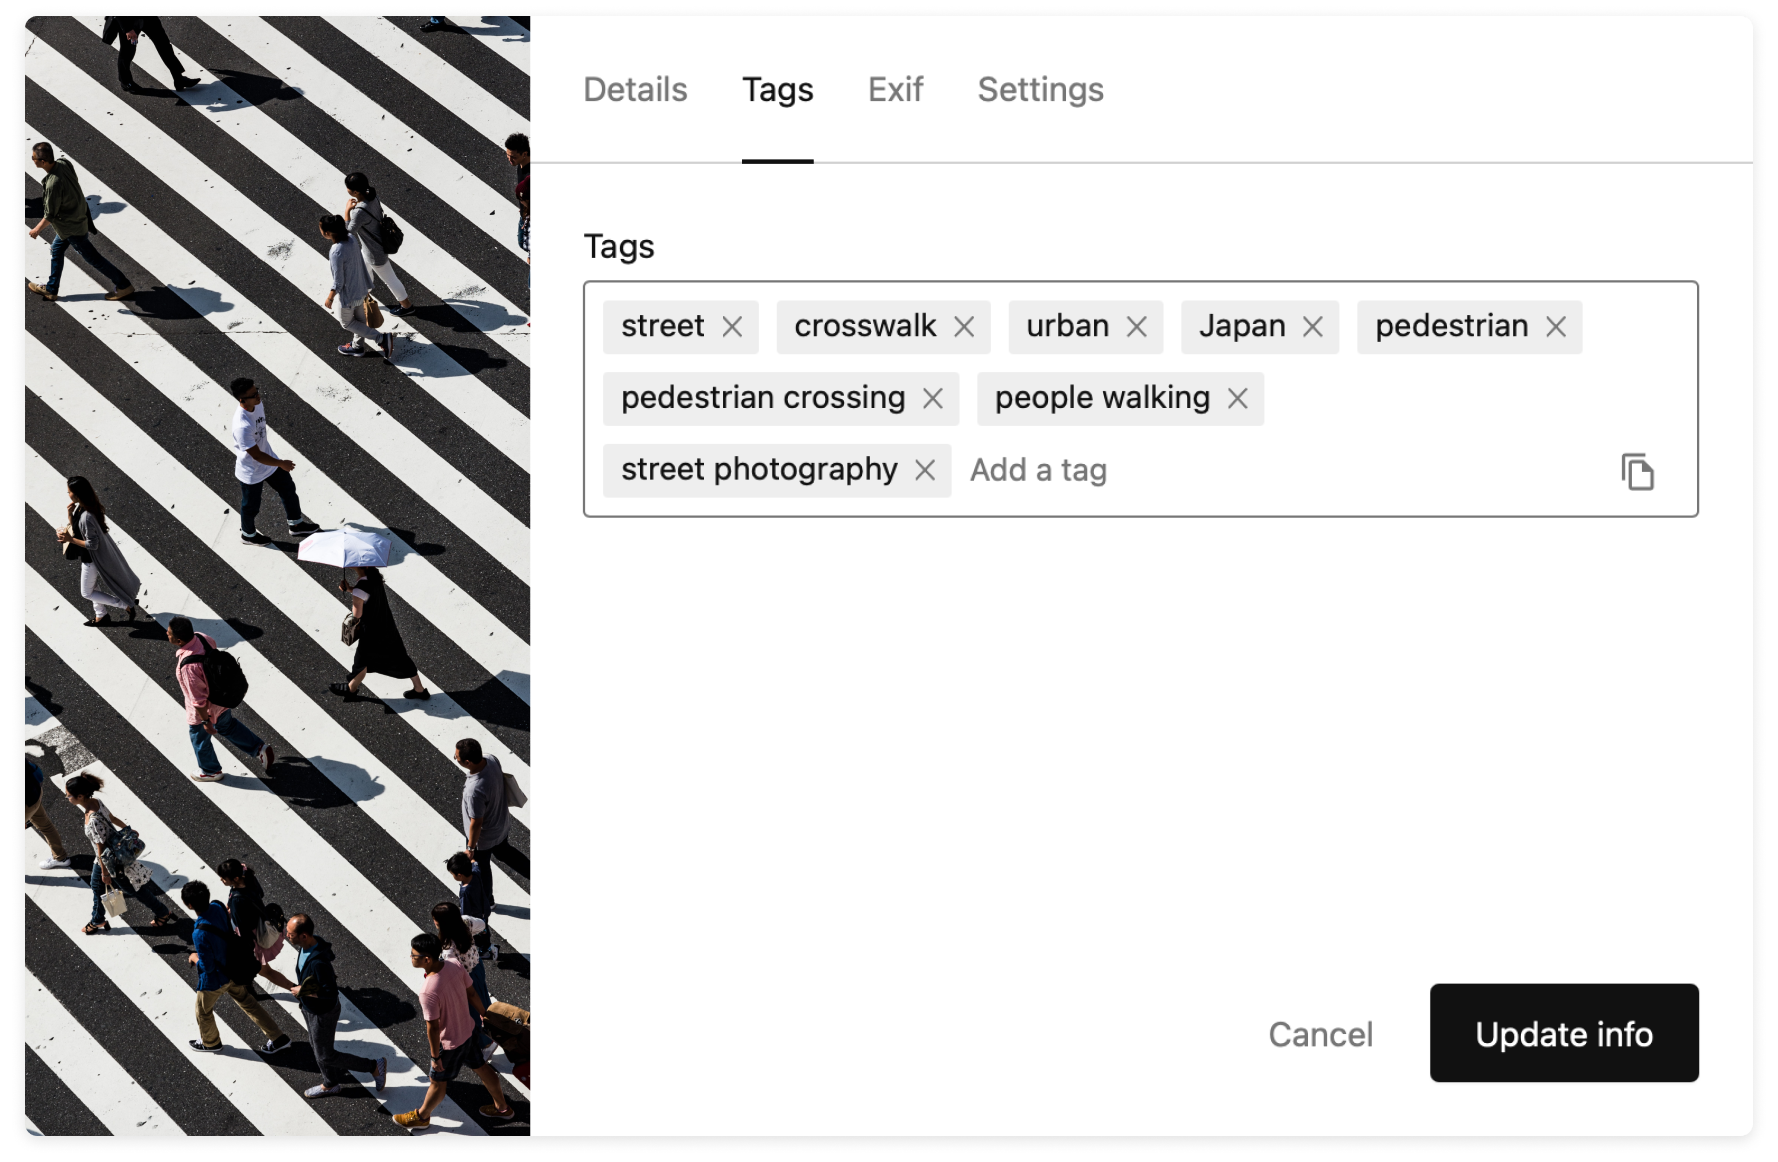Copy all tags with the copy icon
Screen dimensions: 1778x1162
[x=1637, y=471]
